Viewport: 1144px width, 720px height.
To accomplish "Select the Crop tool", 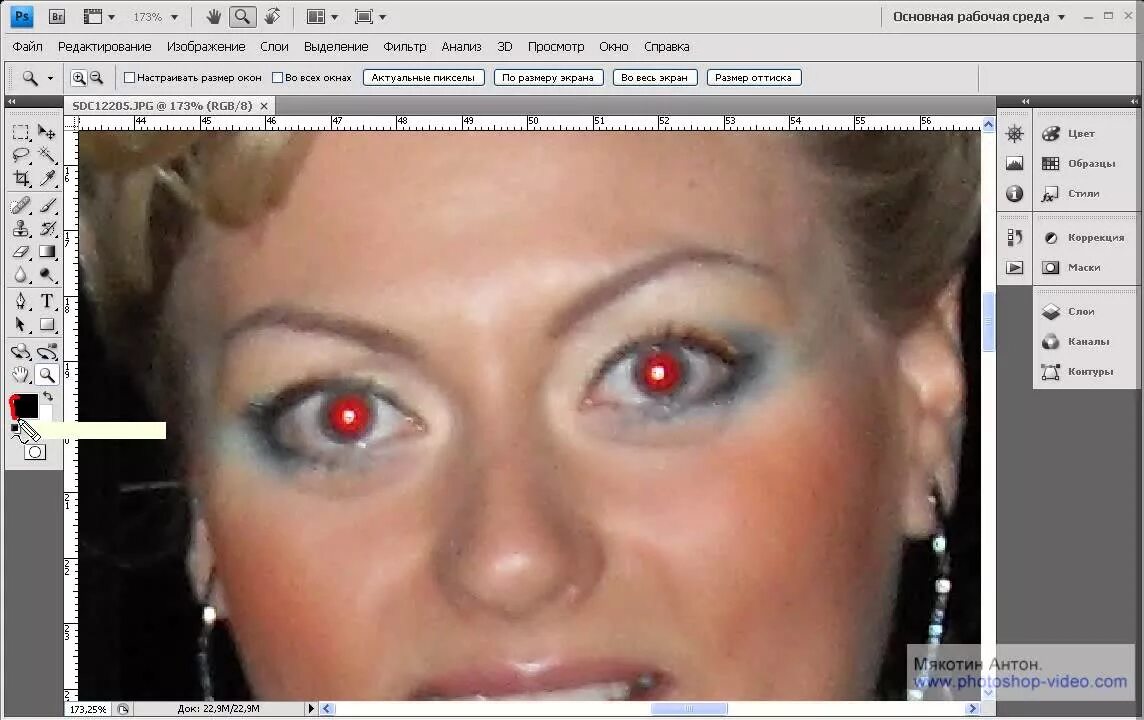I will coord(20,177).
